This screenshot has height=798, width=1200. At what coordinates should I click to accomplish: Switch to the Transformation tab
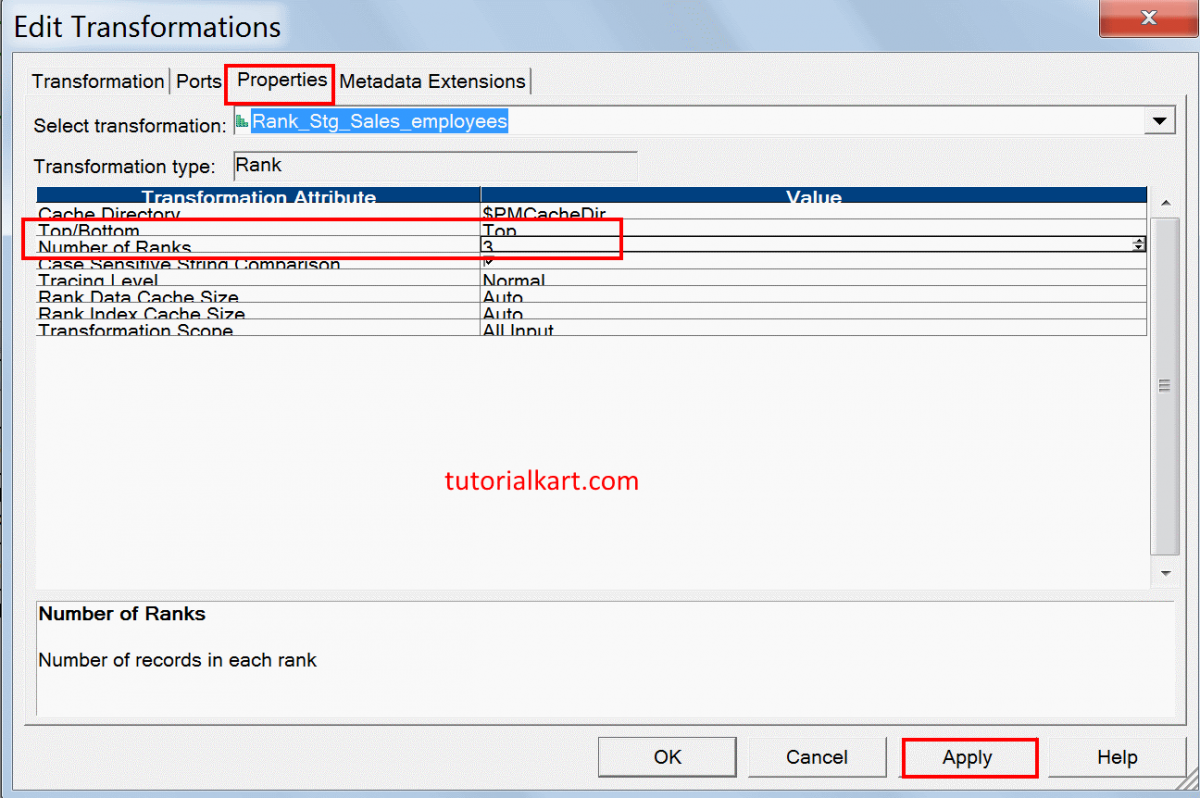pyautogui.click(x=97, y=81)
